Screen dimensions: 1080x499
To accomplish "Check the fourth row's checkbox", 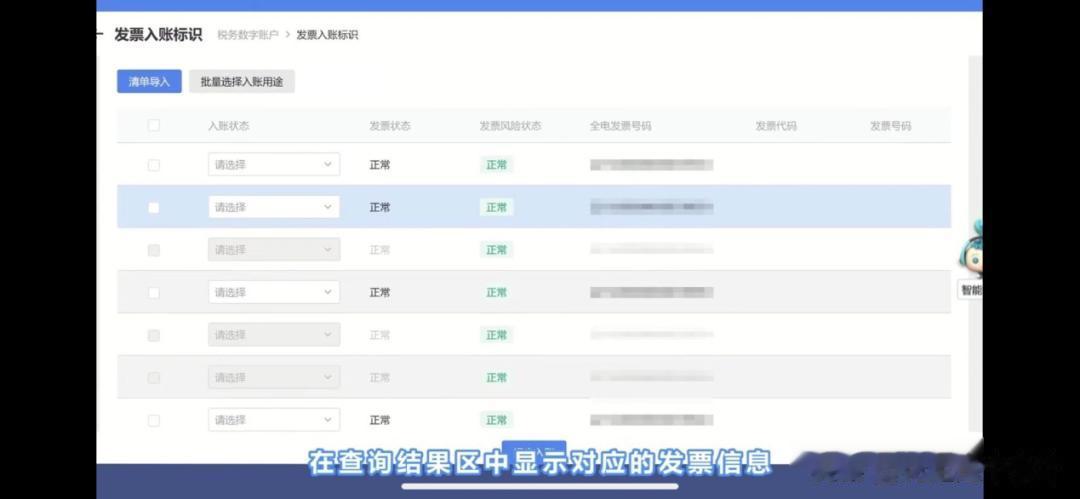I will [x=154, y=293].
